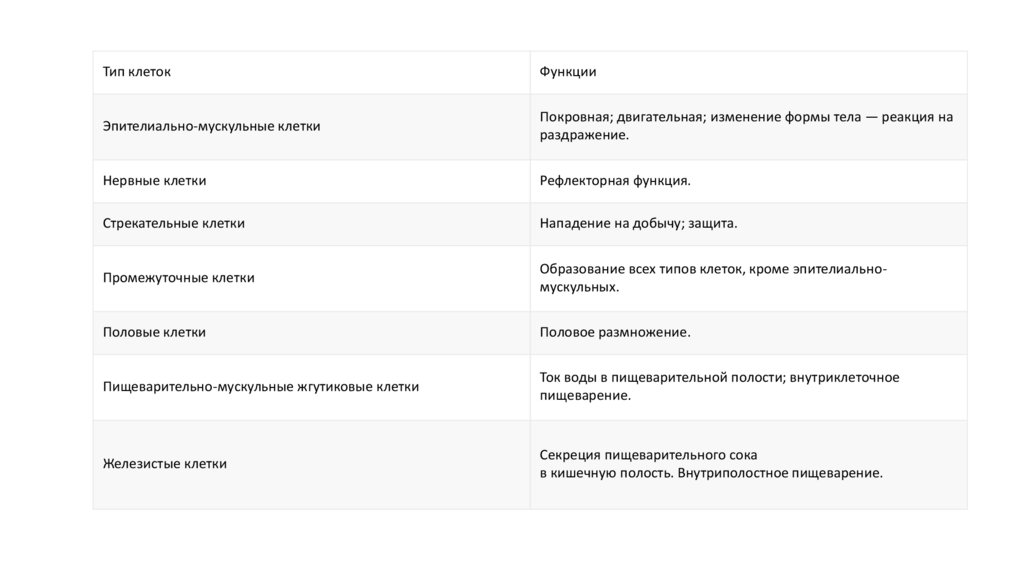Select the 'Пищеварительно-мускульные жгутиковые клетки' cell
Image resolution: width=1024 pixels, height=574 pixels.
261,386
